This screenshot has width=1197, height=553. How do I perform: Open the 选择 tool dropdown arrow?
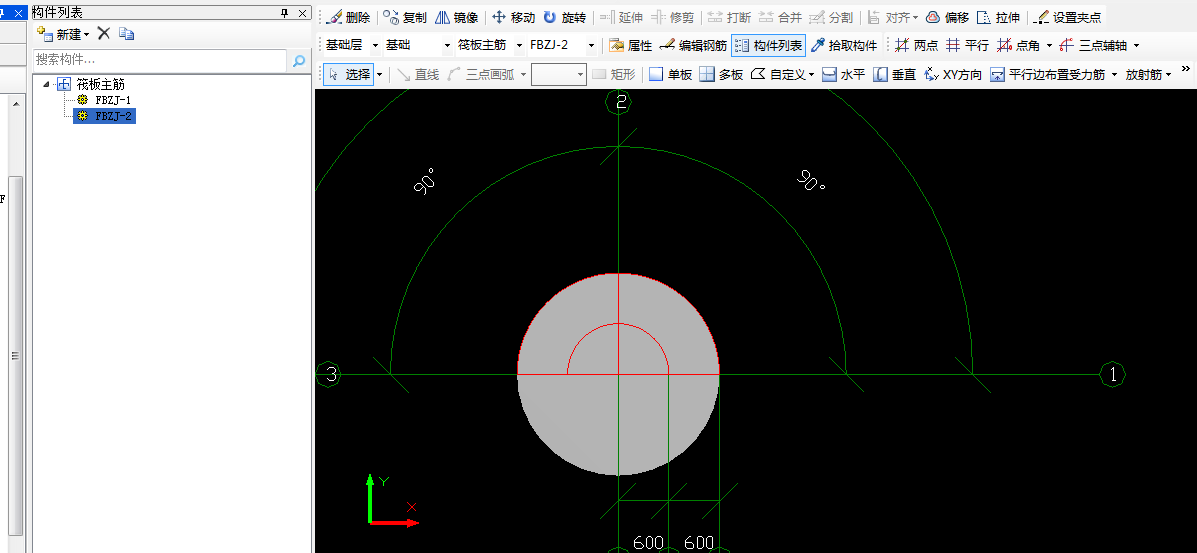click(379, 75)
